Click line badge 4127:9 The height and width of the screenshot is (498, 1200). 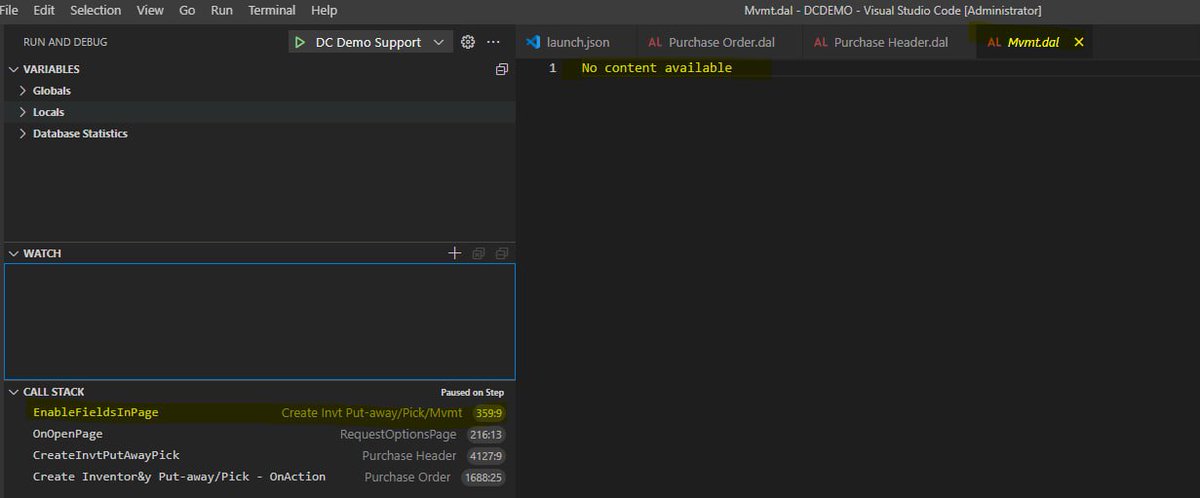[x=485, y=455]
